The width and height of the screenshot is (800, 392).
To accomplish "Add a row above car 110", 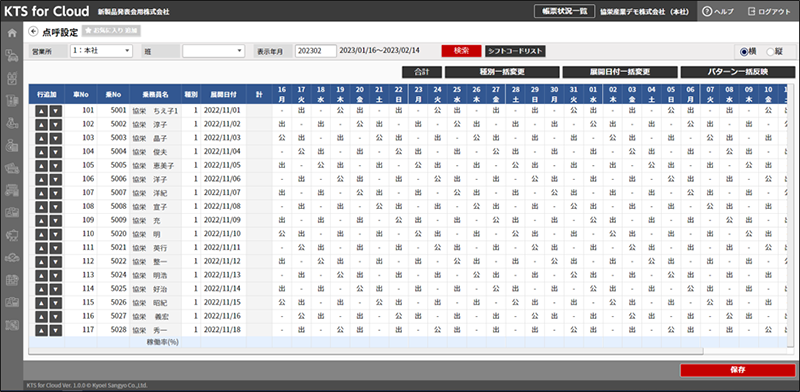I will click(x=41, y=234).
